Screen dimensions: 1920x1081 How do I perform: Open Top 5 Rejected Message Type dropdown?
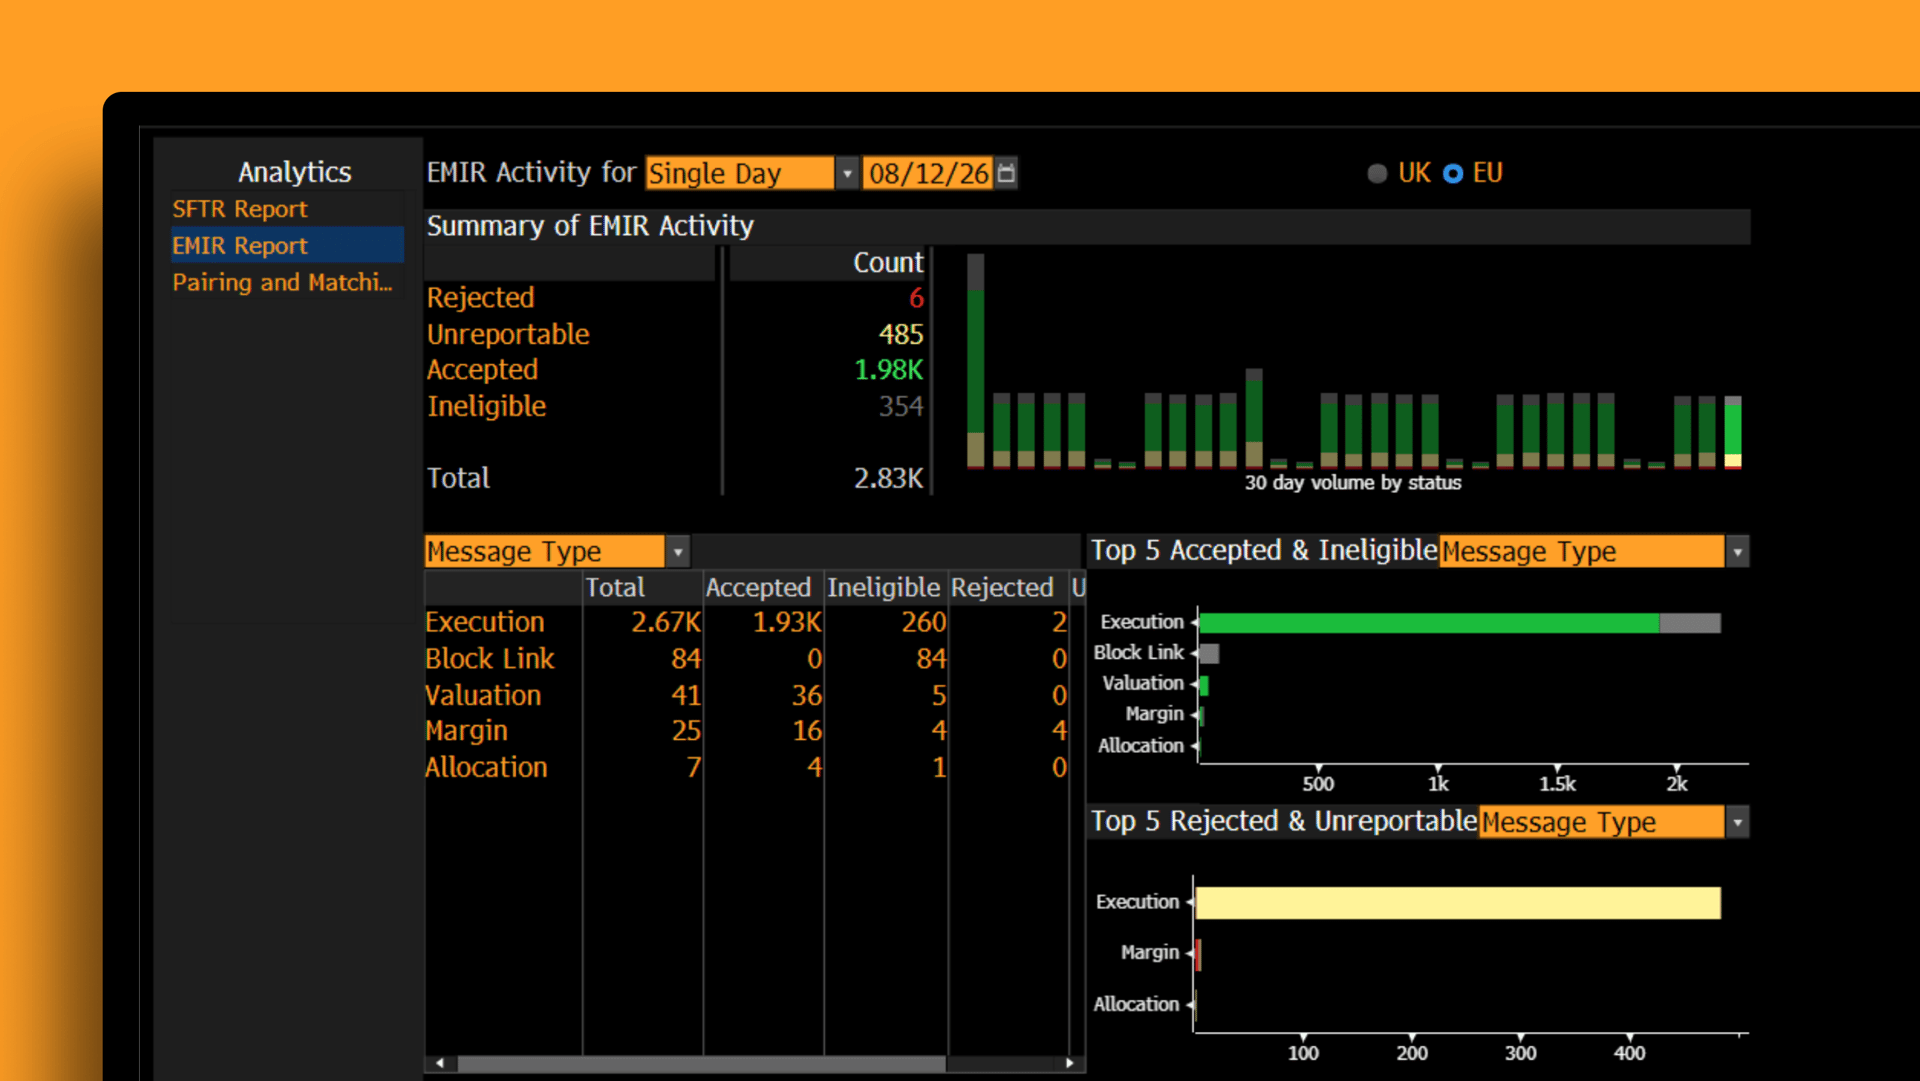(x=1614, y=822)
